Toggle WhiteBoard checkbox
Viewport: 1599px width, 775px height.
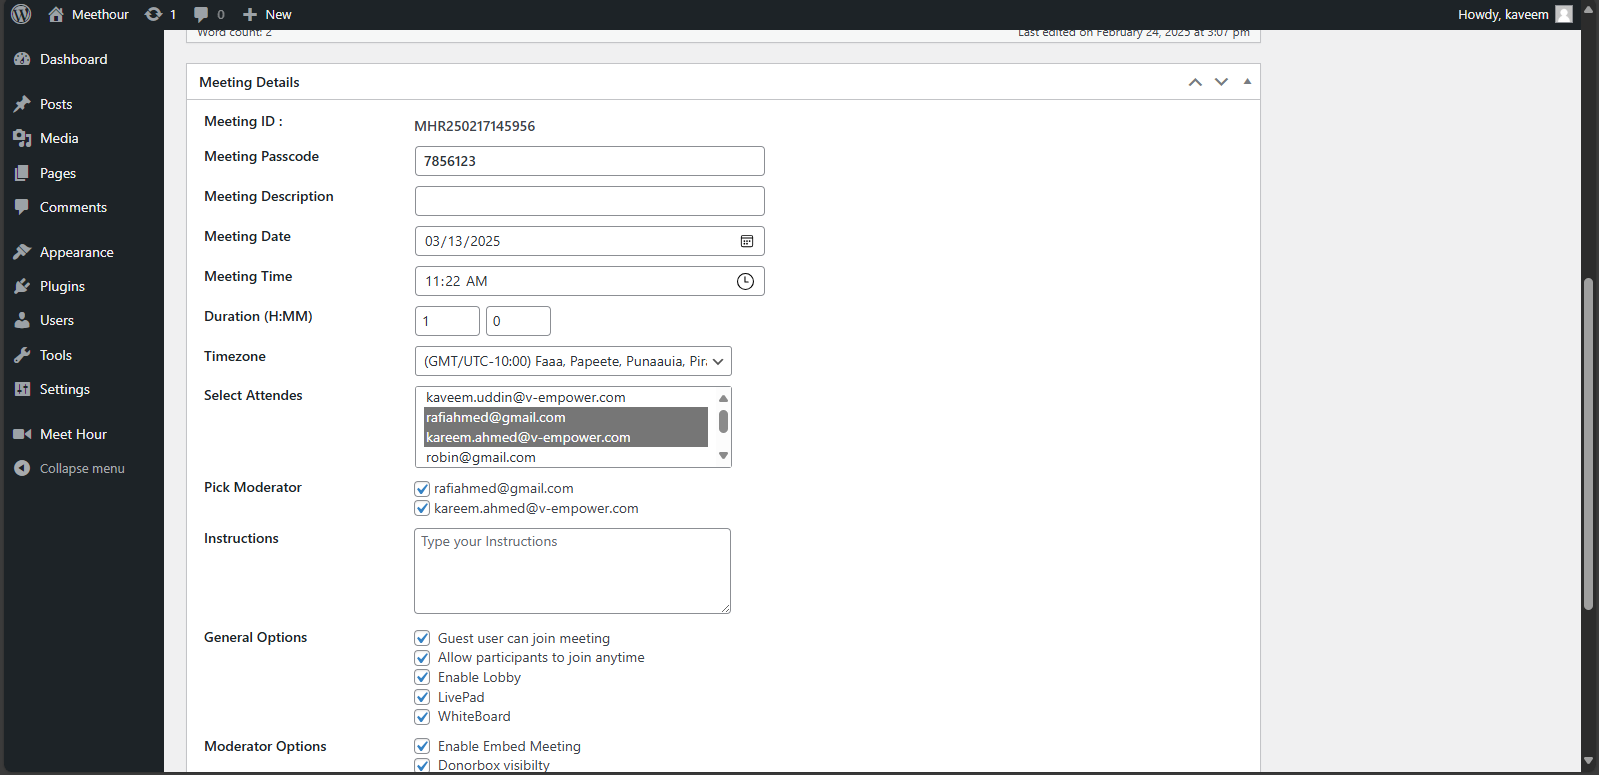pos(422,716)
